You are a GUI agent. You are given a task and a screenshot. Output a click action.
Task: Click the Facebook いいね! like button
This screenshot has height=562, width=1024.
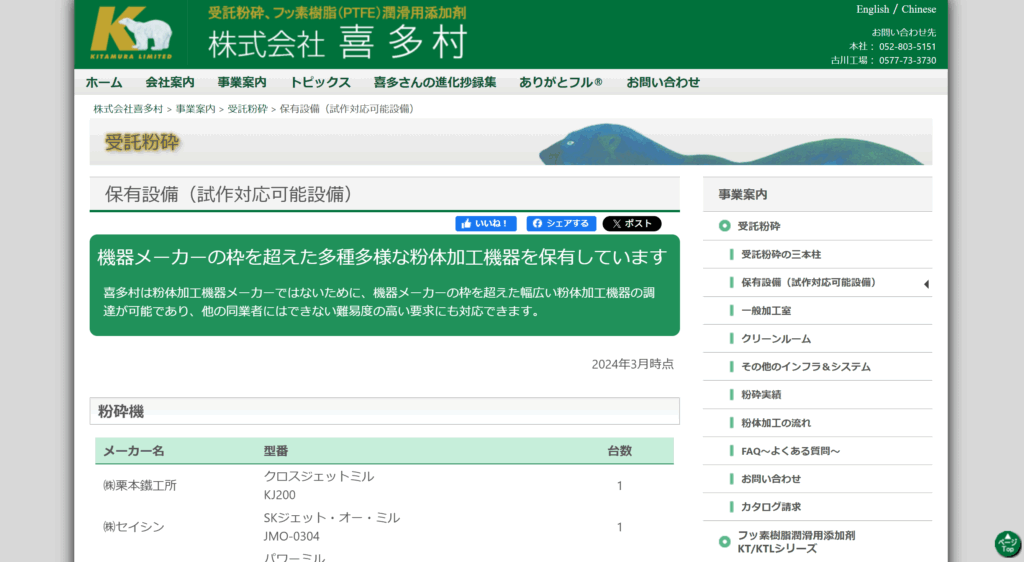485,224
